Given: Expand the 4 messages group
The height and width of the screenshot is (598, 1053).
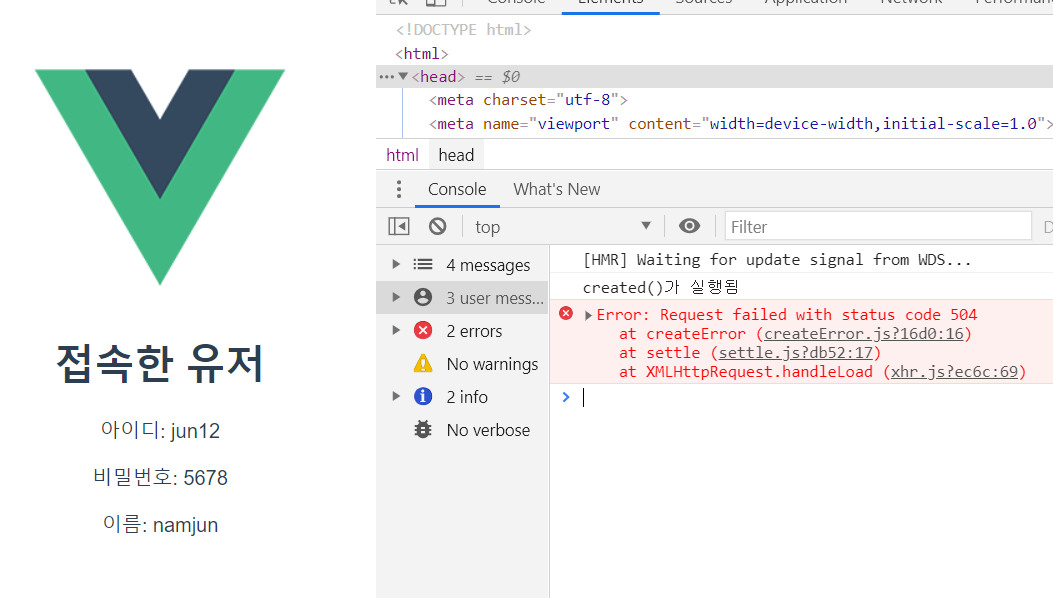Looking at the screenshot, I should coord(396,264).
